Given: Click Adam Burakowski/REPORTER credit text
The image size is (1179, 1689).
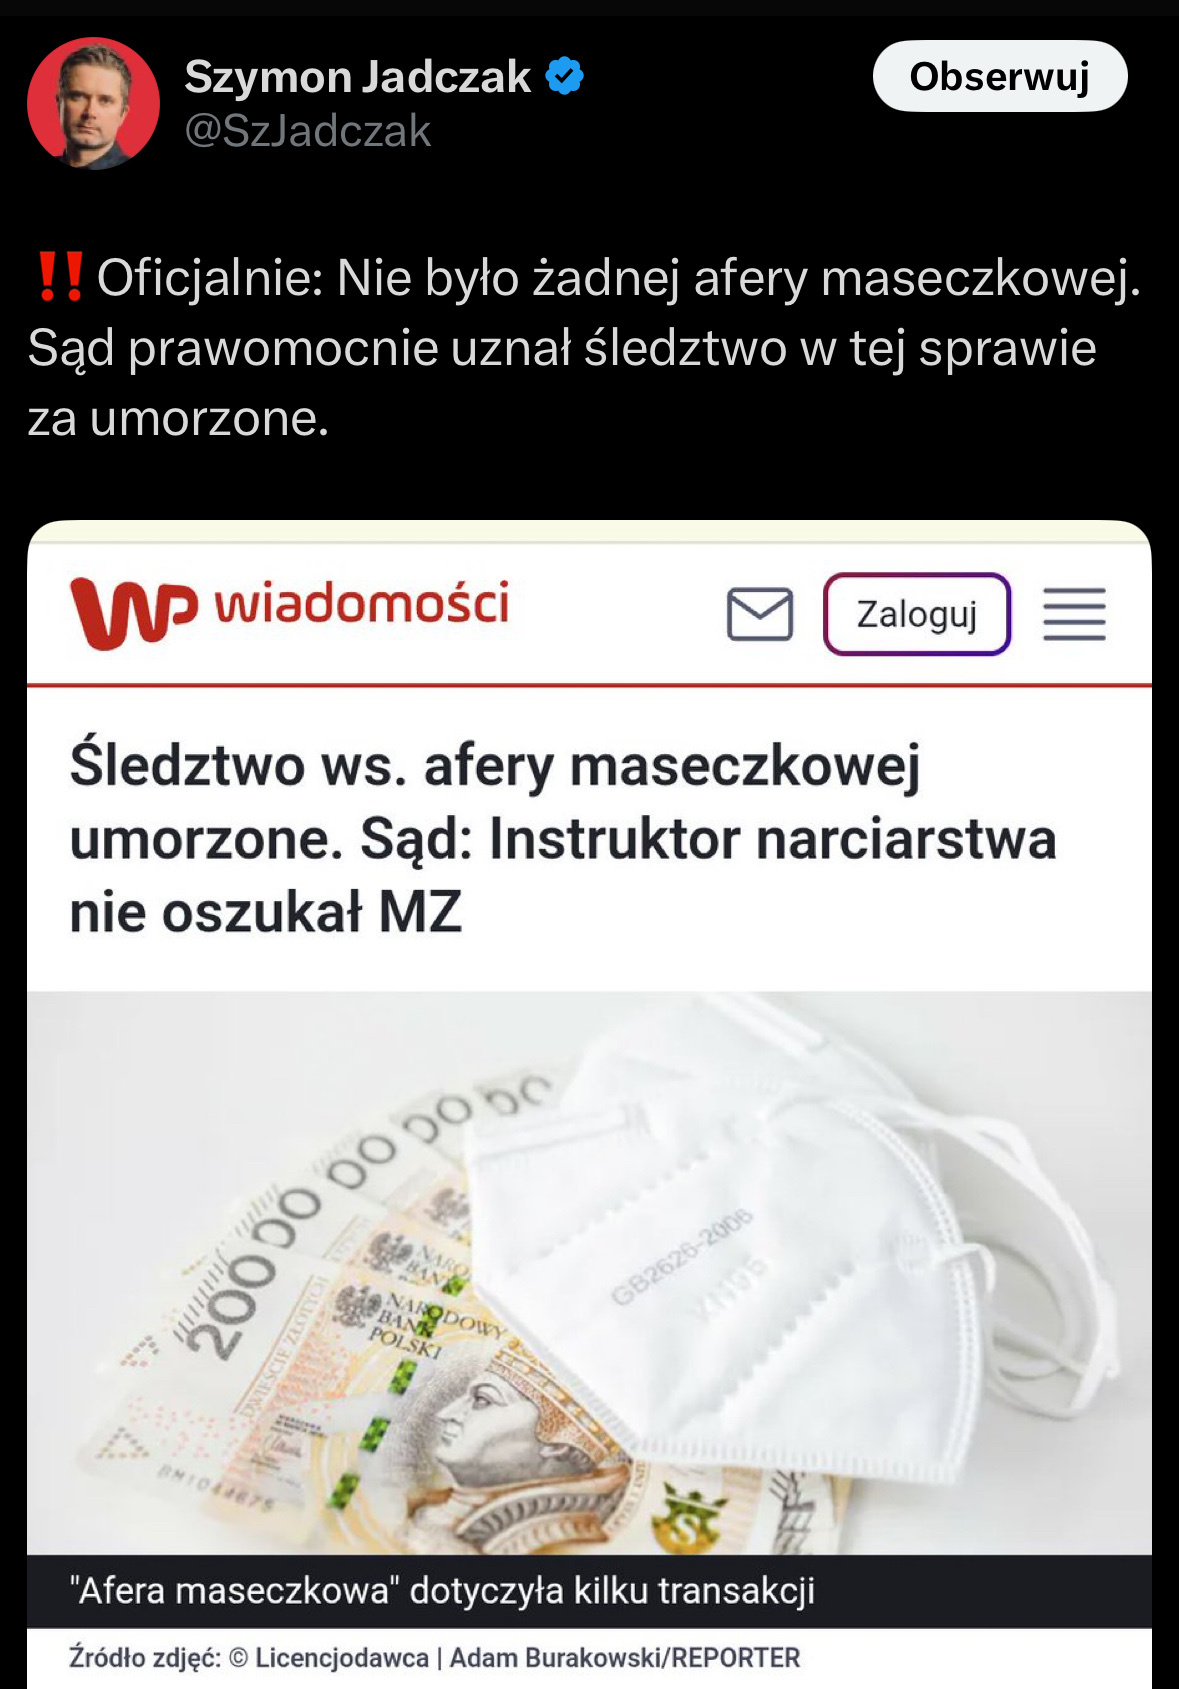Looking at the screenshot, I should click(625, 1657).
